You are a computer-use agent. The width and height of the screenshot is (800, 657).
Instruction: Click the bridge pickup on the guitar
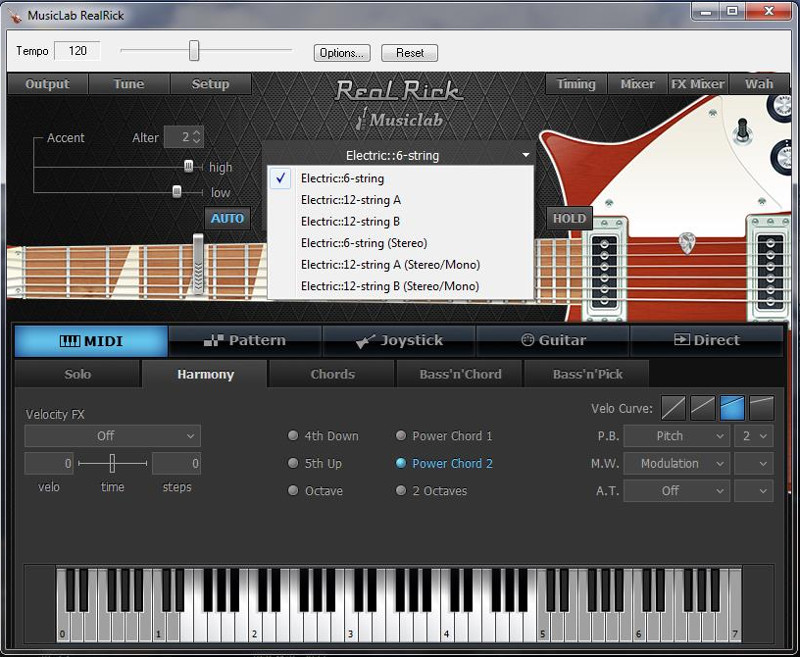pos(770,270)
